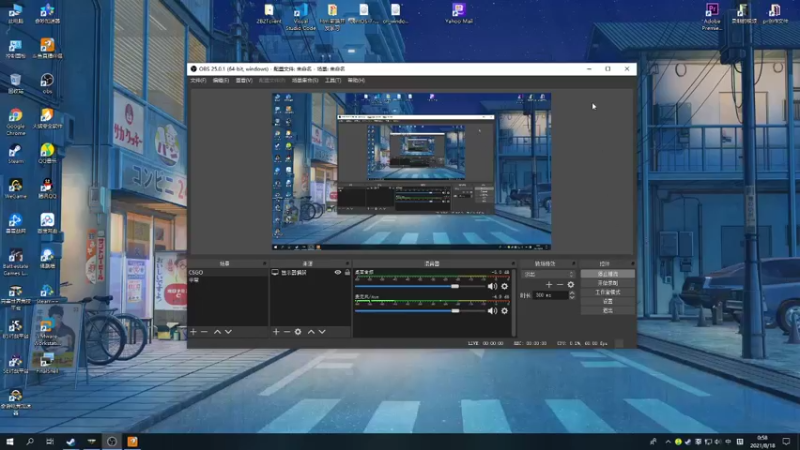Open the Recycle Bin desktop icon
Image resolution: width=800 pixels, height=450 pixels.
tap(15, 84)
